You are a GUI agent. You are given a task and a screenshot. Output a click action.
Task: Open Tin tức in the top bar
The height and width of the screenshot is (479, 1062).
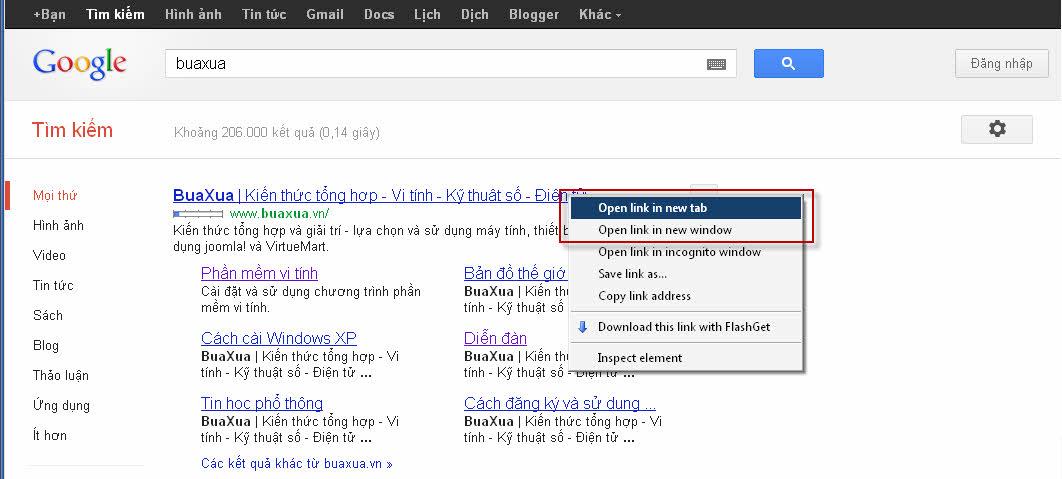pos(264,14)
